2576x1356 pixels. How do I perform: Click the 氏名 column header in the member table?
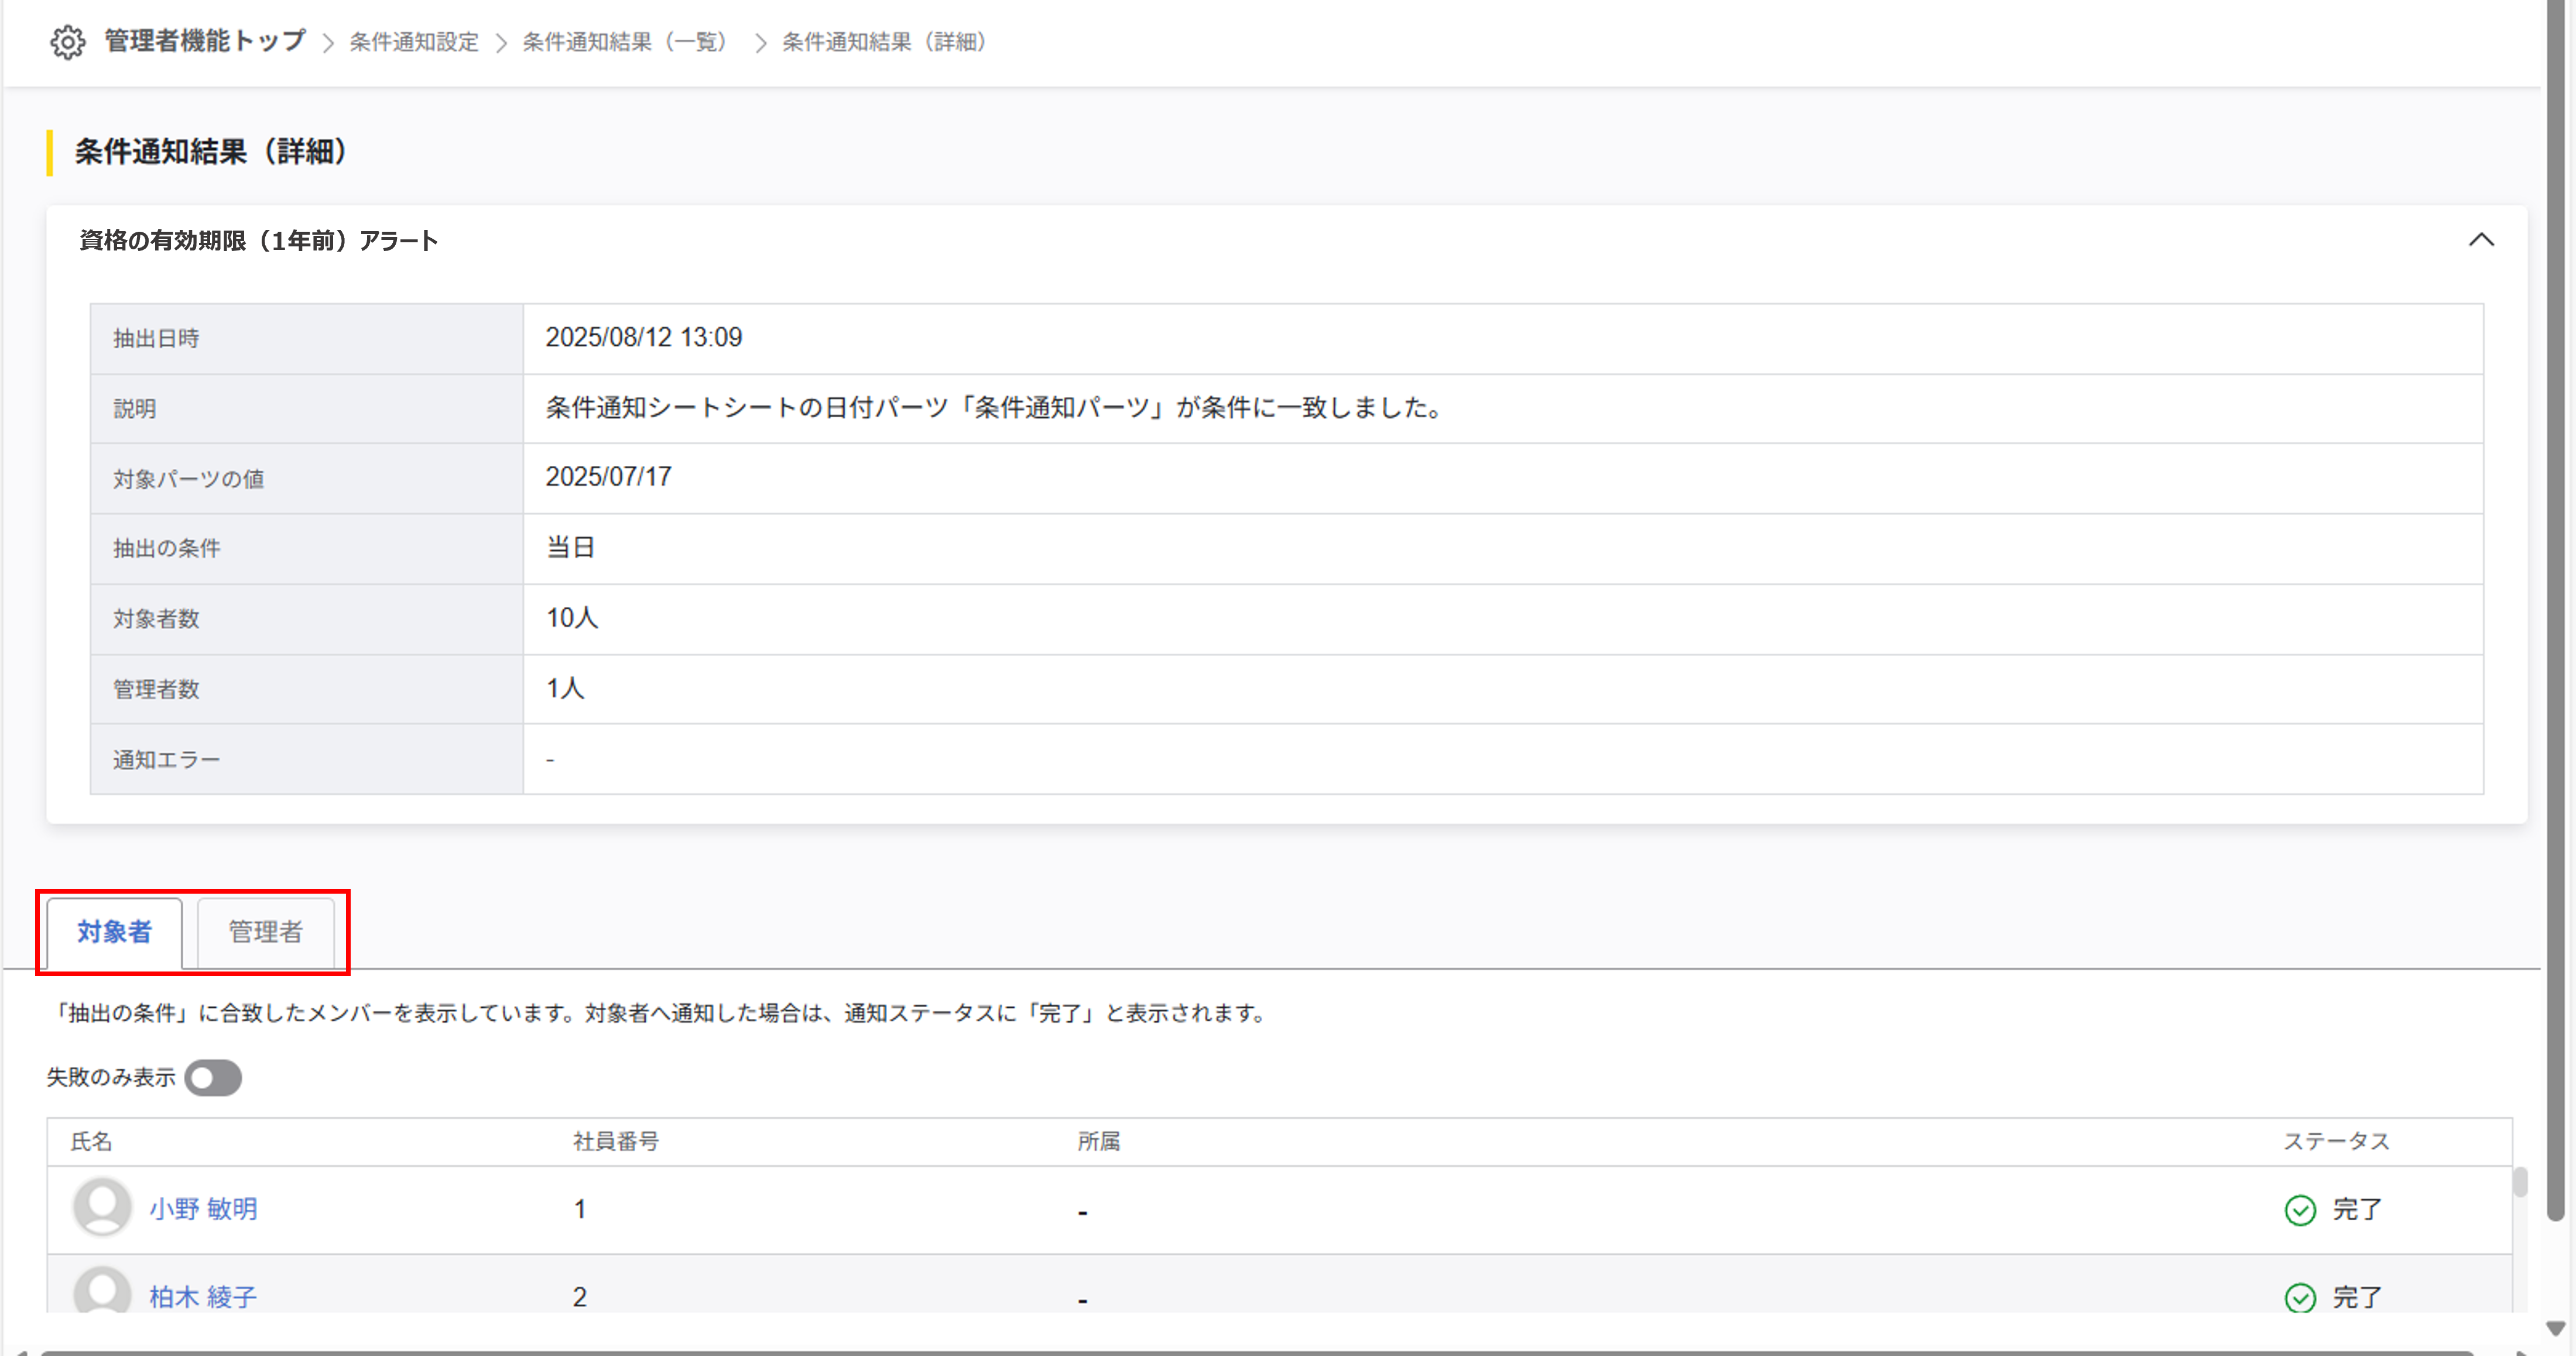coord(91,1141)
